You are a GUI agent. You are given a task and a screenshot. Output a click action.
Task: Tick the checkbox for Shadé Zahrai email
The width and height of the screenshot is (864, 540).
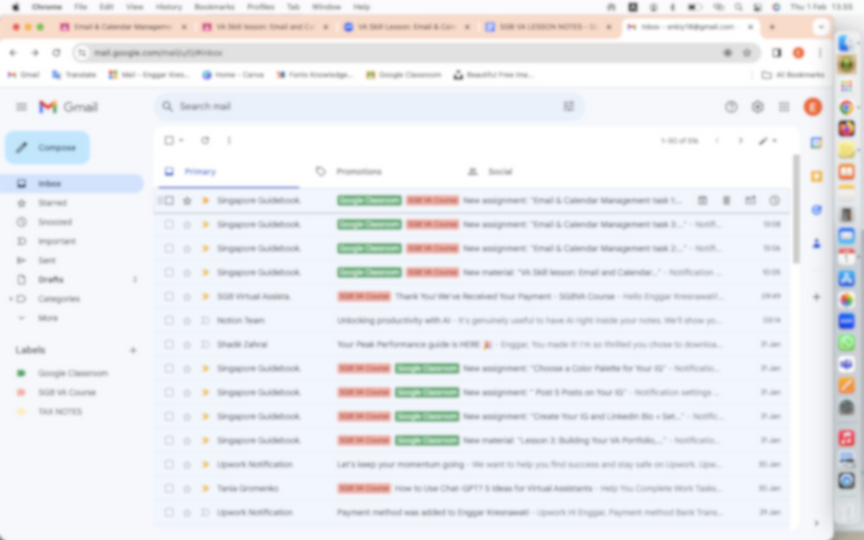[169, 344]
